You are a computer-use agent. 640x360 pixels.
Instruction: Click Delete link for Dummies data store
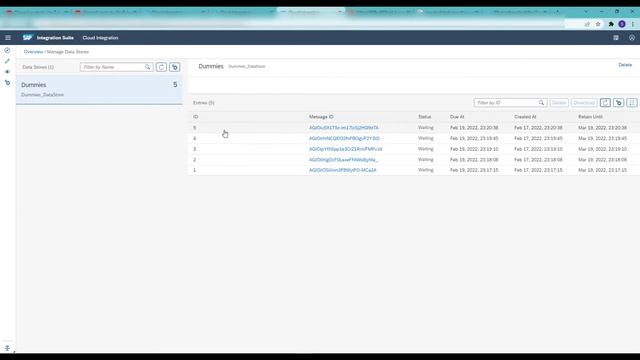(625, 65)
